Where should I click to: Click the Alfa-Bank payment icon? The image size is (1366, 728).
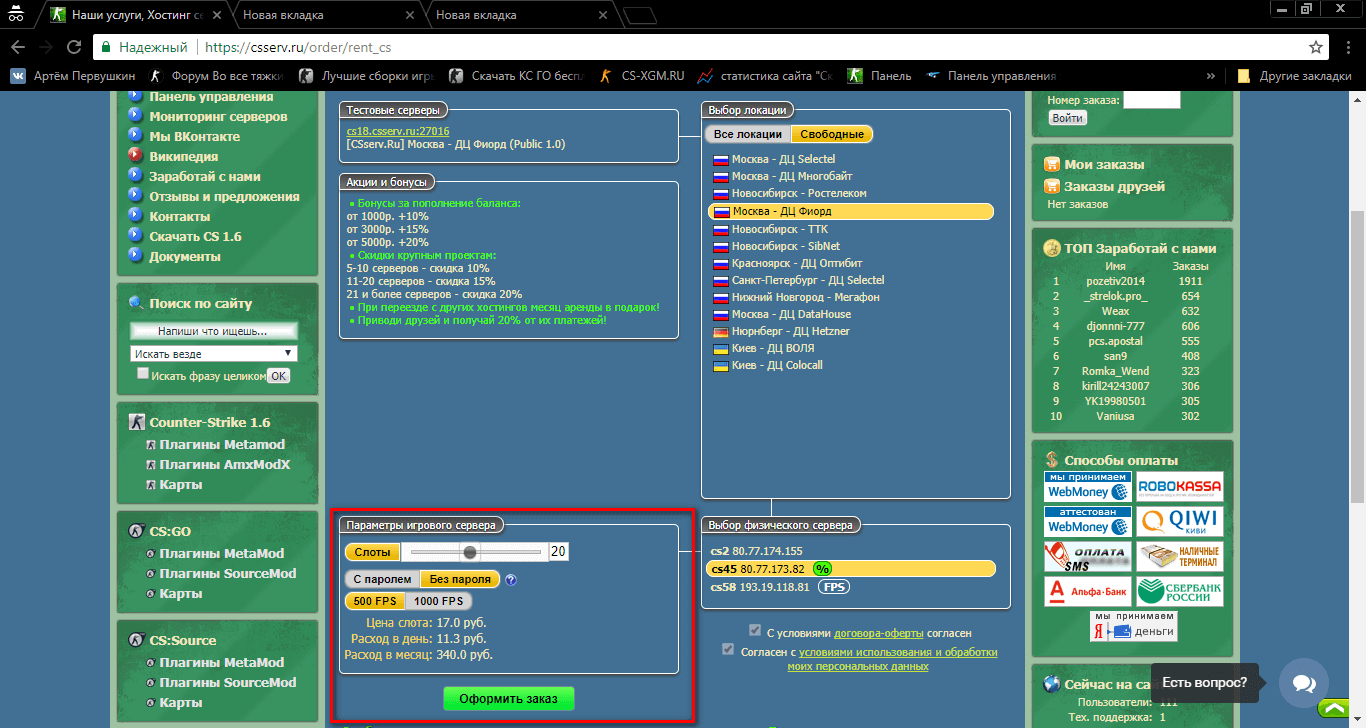[x=1088, y=591]
